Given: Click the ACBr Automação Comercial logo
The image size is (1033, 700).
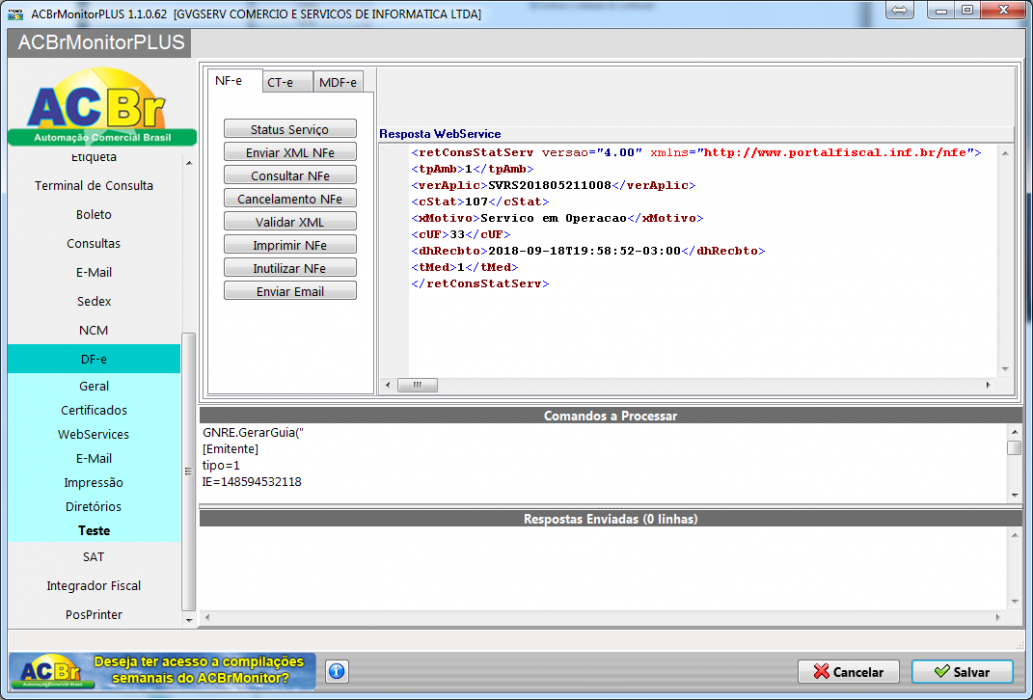Looking at the screenshot, I should point(102,105).
